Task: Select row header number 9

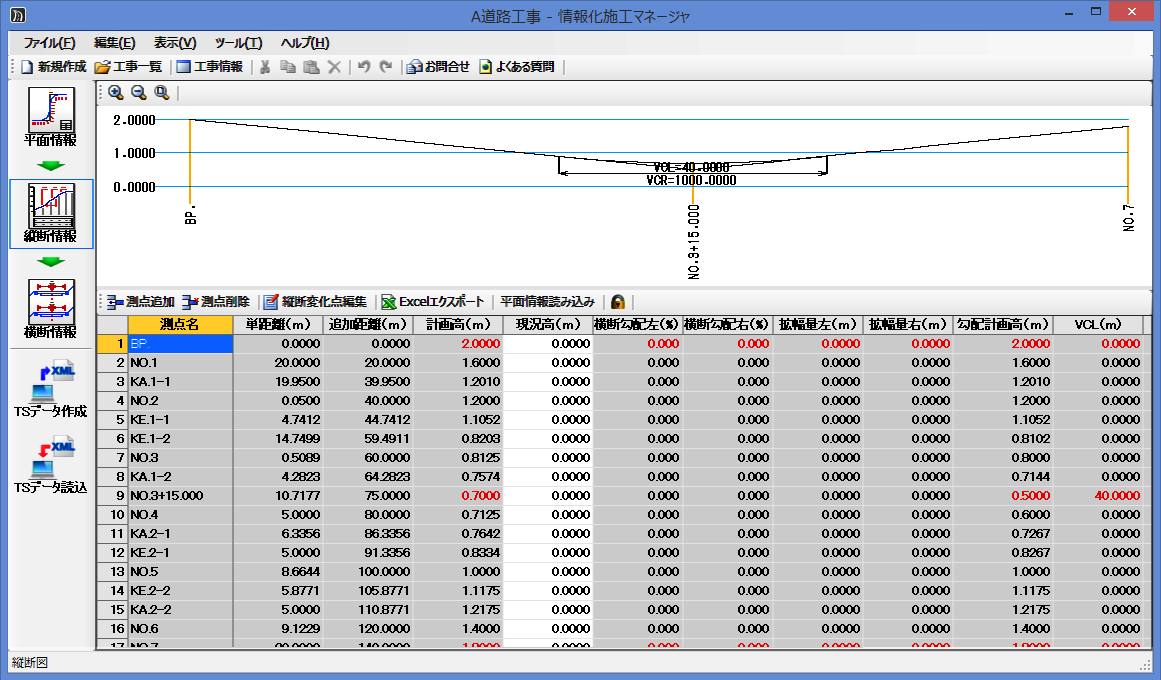Action: [113, 496]
